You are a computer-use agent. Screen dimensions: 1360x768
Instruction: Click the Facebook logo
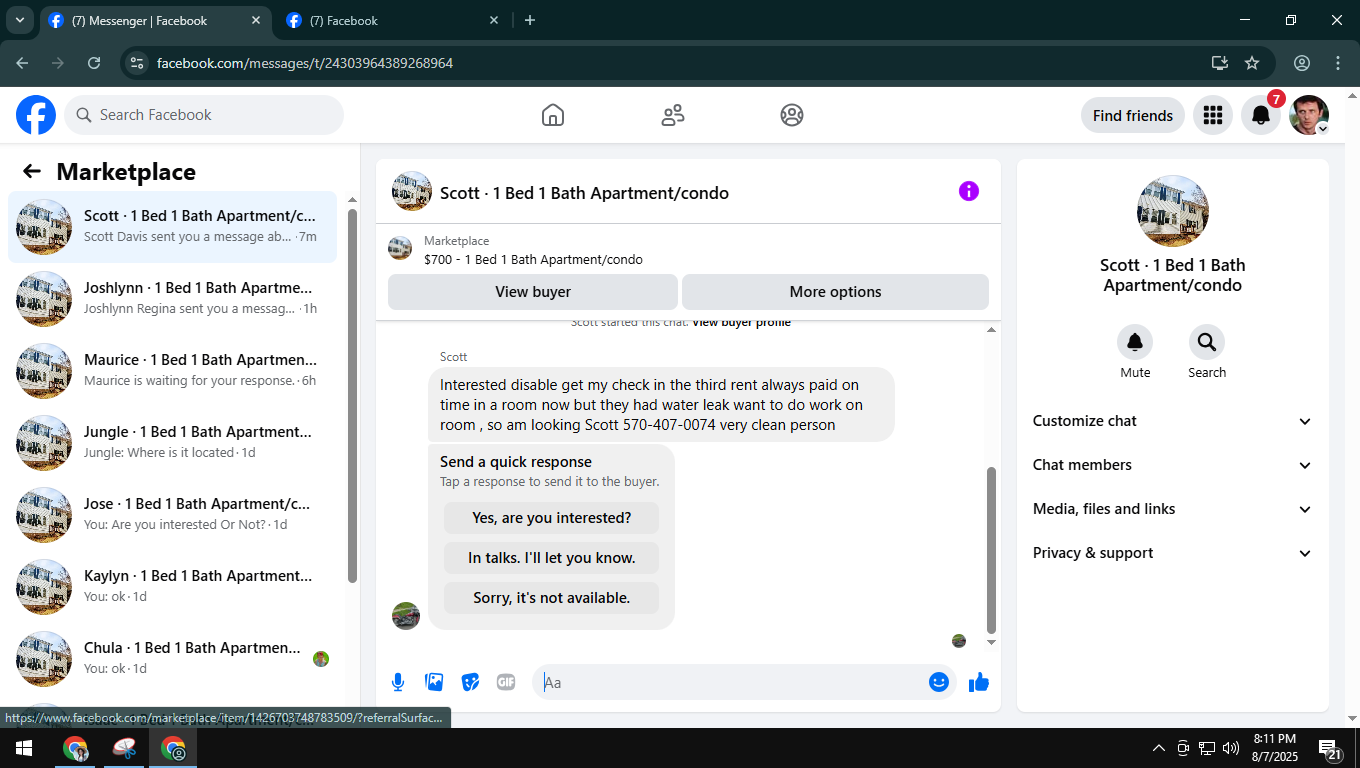tap(36, 115)
